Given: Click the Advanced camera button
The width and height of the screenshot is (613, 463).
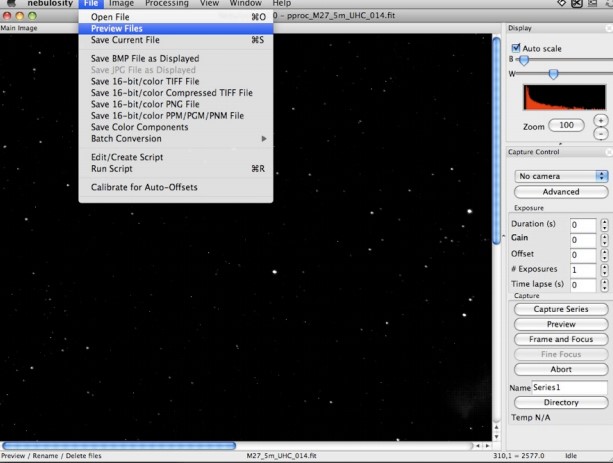Looking at the screenshot, I should point(560,192).
